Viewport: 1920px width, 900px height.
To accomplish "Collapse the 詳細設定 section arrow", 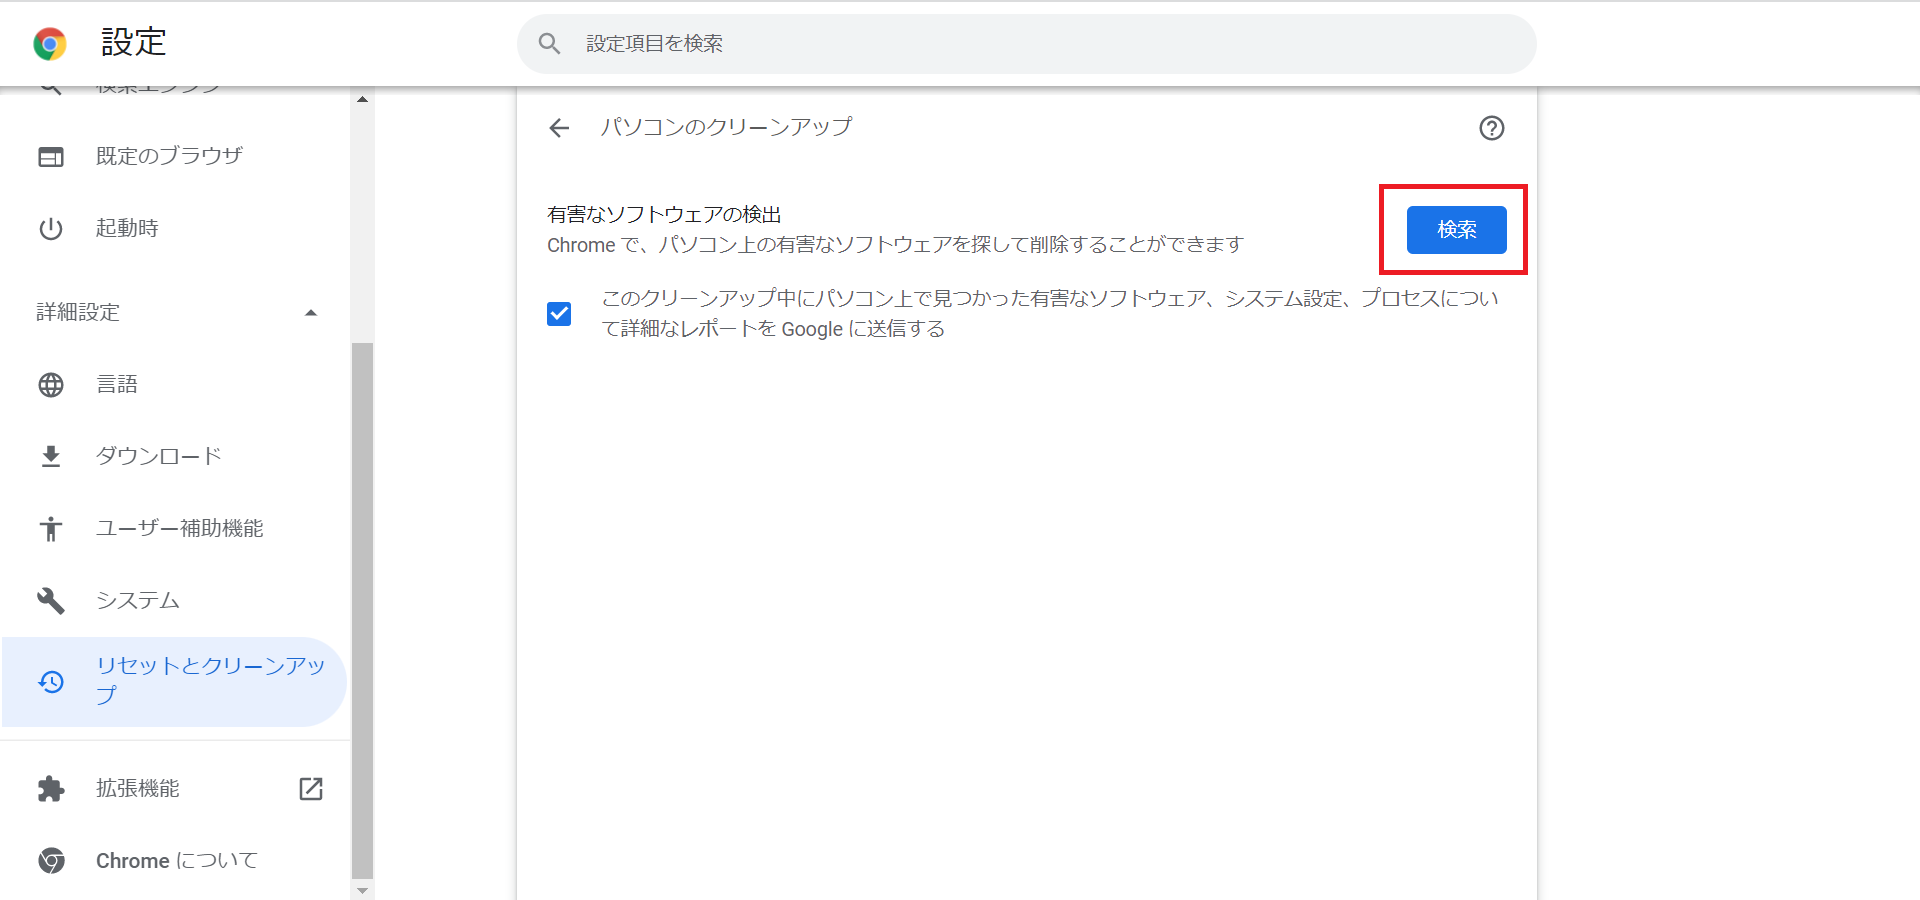I will pos(311,313).
